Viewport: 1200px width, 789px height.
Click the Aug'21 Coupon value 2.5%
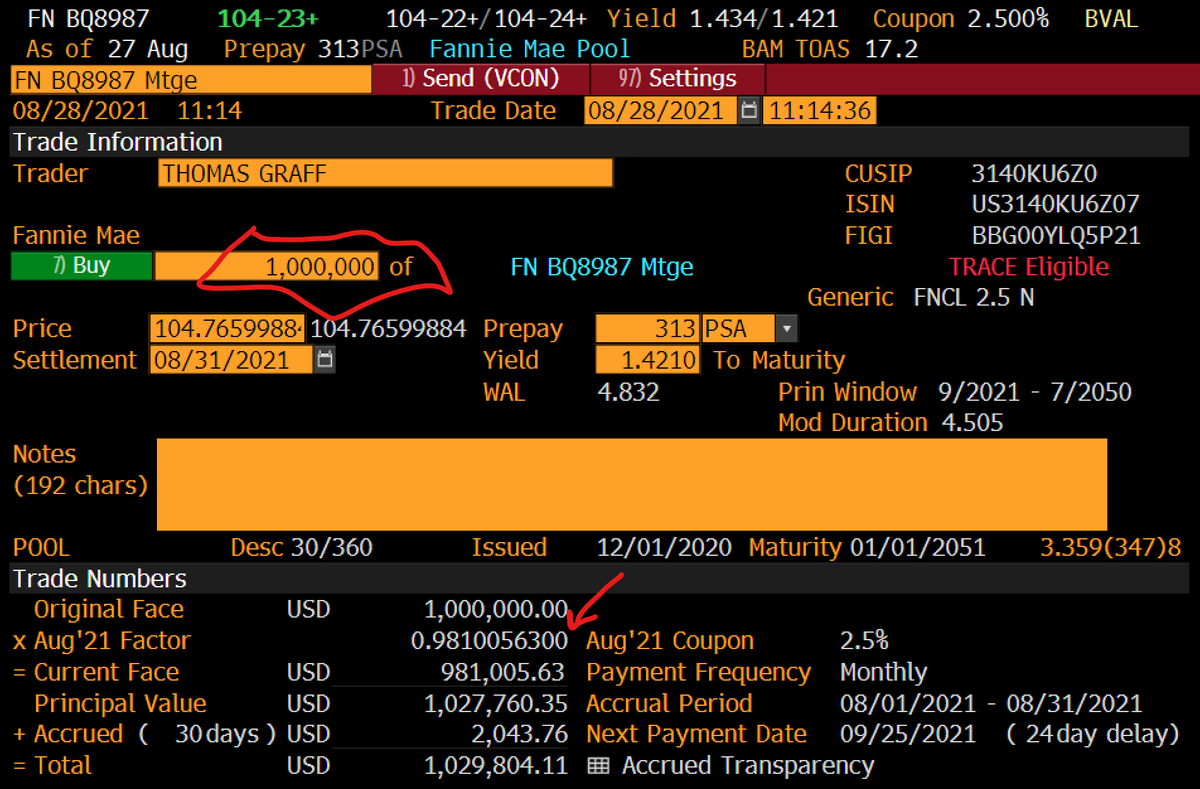tap(864, 641)
